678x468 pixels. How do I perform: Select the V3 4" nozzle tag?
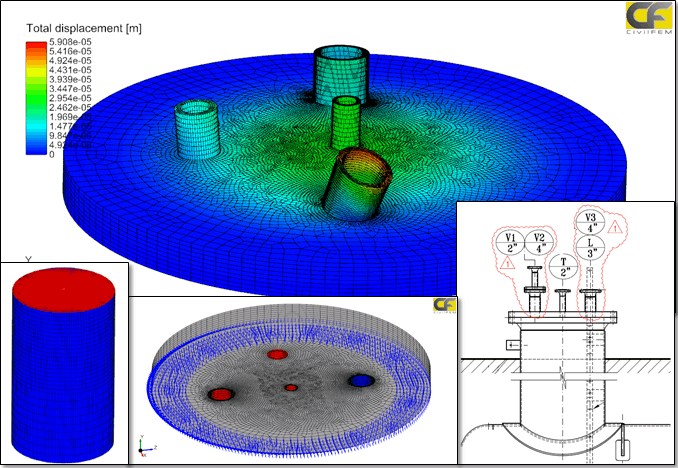pos(590,222)
